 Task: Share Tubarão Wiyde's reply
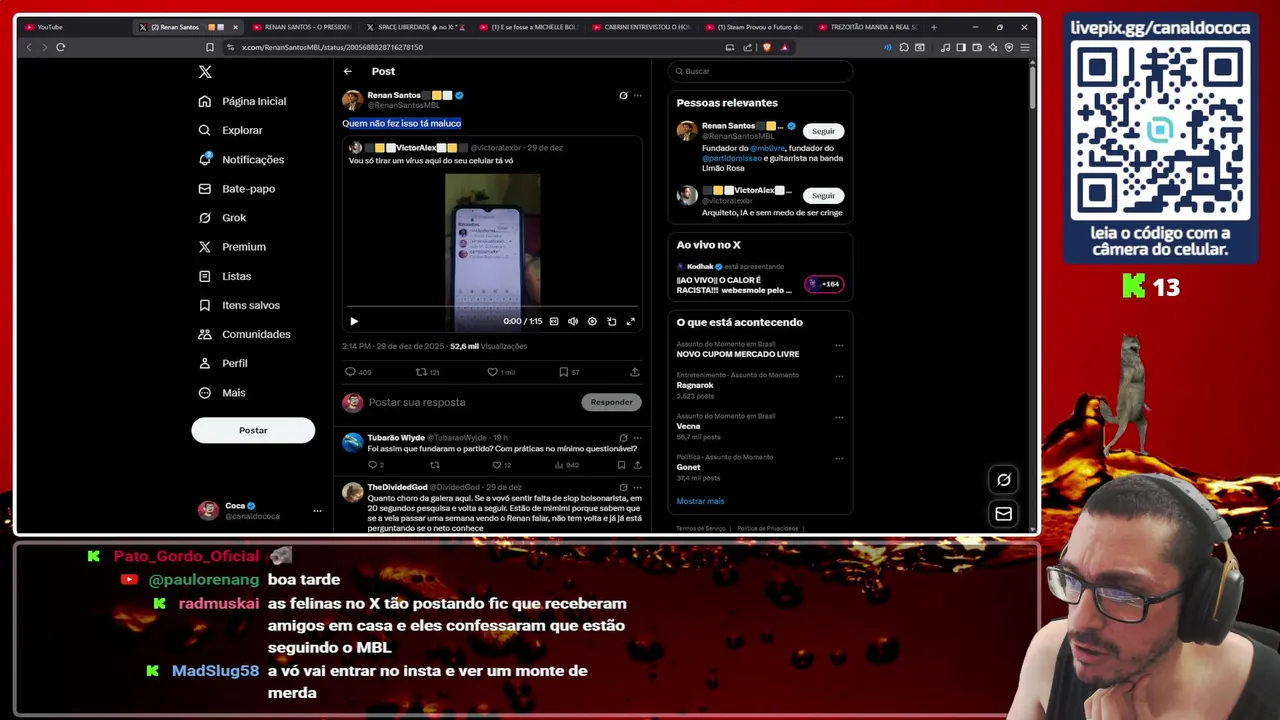[x=636, y=465]
